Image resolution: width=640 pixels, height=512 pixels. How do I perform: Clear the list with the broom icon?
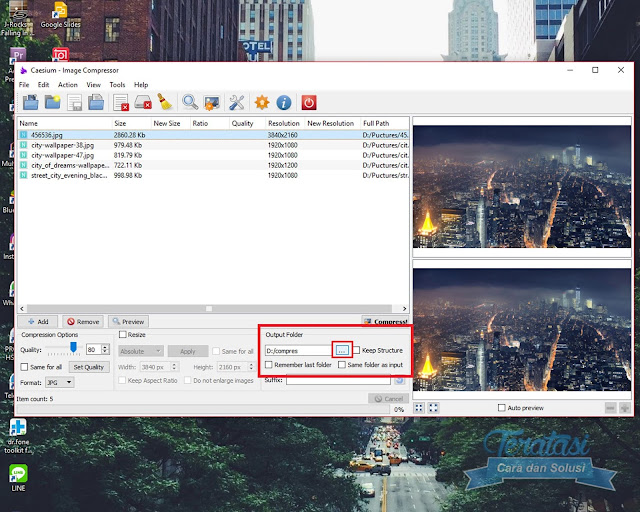click(x=165, y=102)
